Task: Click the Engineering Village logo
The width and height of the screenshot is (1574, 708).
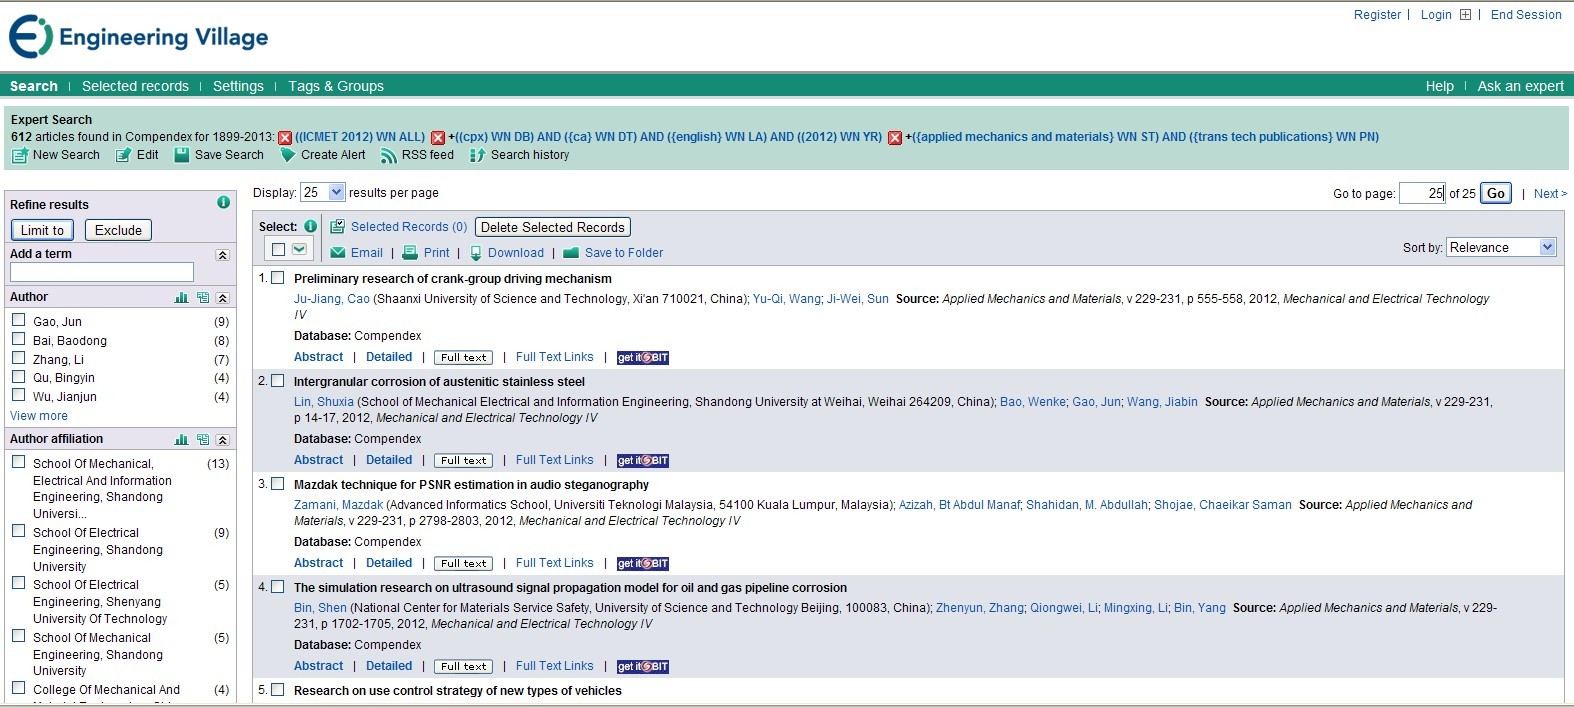Action: pyautogui.click(x=139, y=37)
